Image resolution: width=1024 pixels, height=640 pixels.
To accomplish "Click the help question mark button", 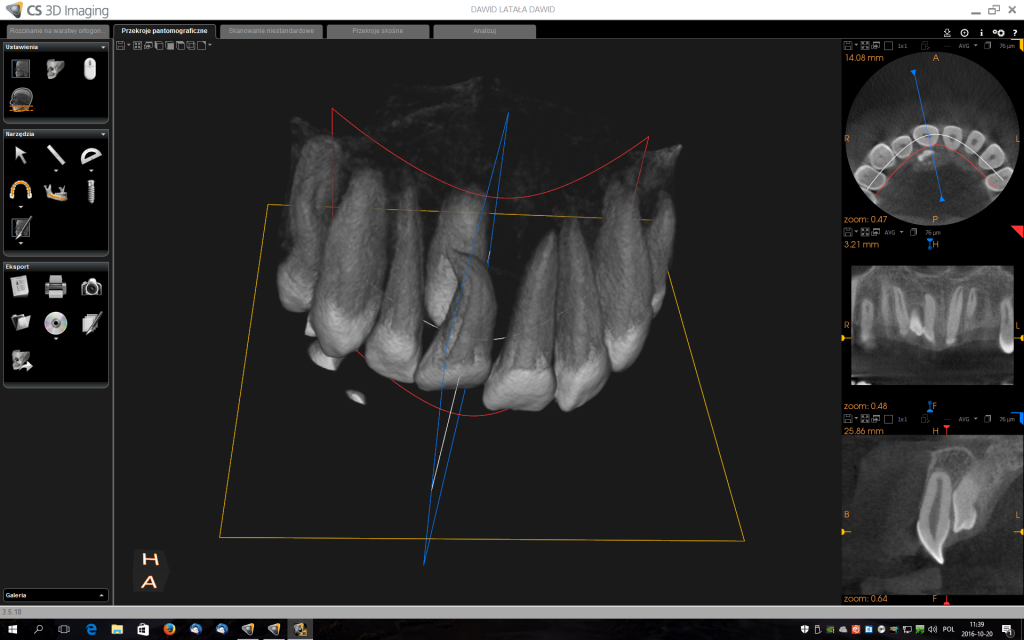I will (1014, 32).
